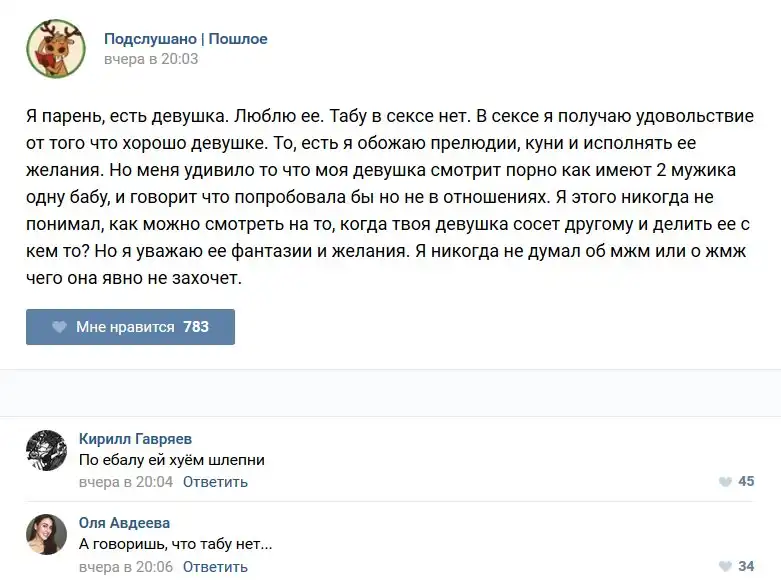Click the 34 likes counter on the second comment
This screenshot has height=580, width=781.
(x=746, y=566)
